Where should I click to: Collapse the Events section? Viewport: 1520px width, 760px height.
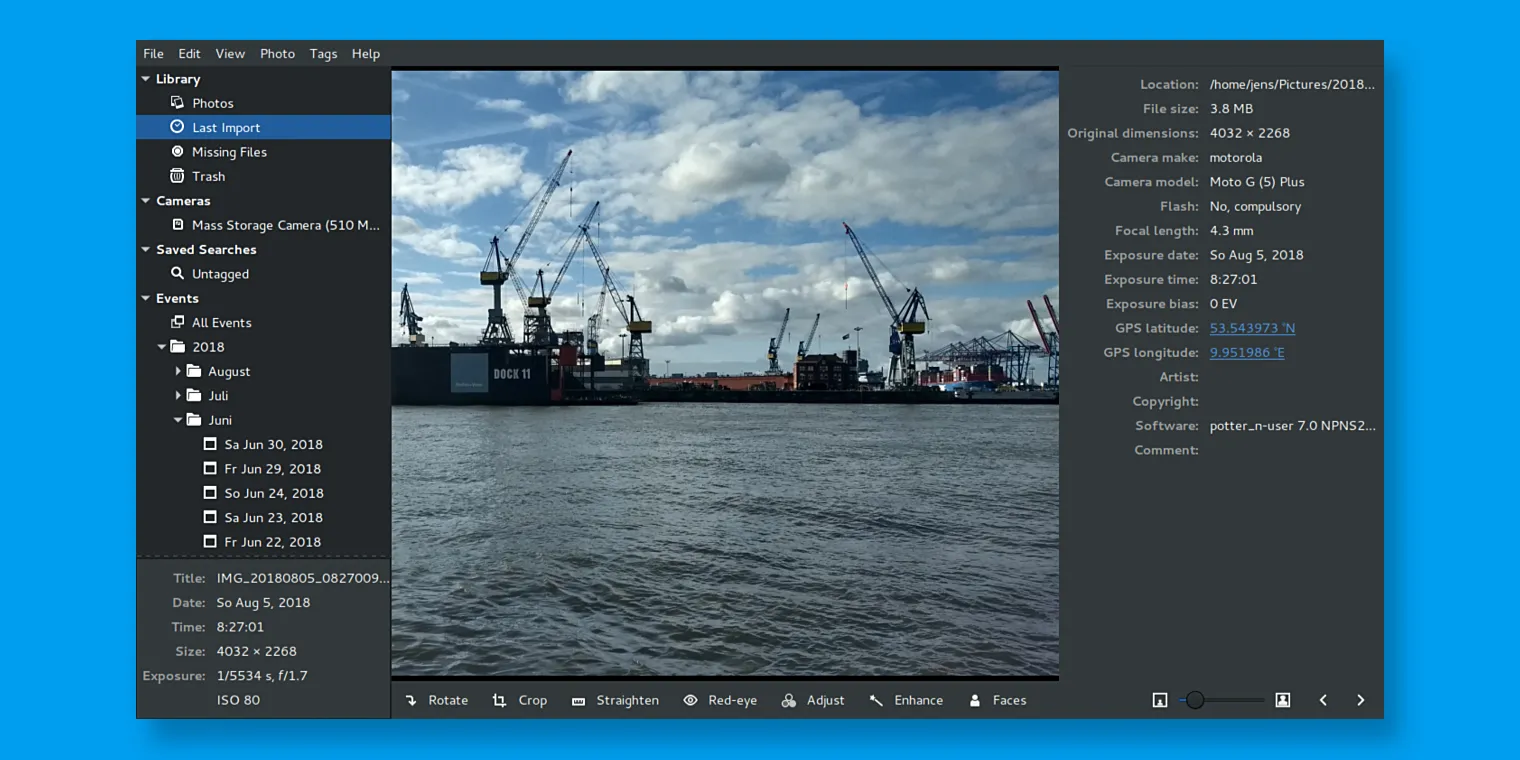click(145, 297)
